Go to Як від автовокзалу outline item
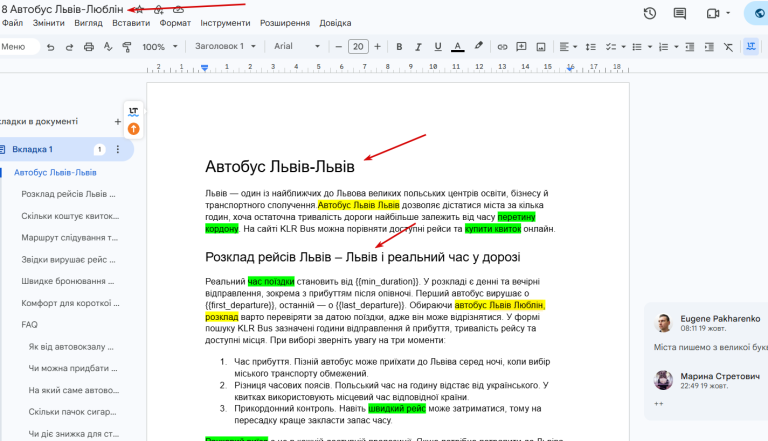The width and height of the screenshot is (768, 441). (71, 346)
